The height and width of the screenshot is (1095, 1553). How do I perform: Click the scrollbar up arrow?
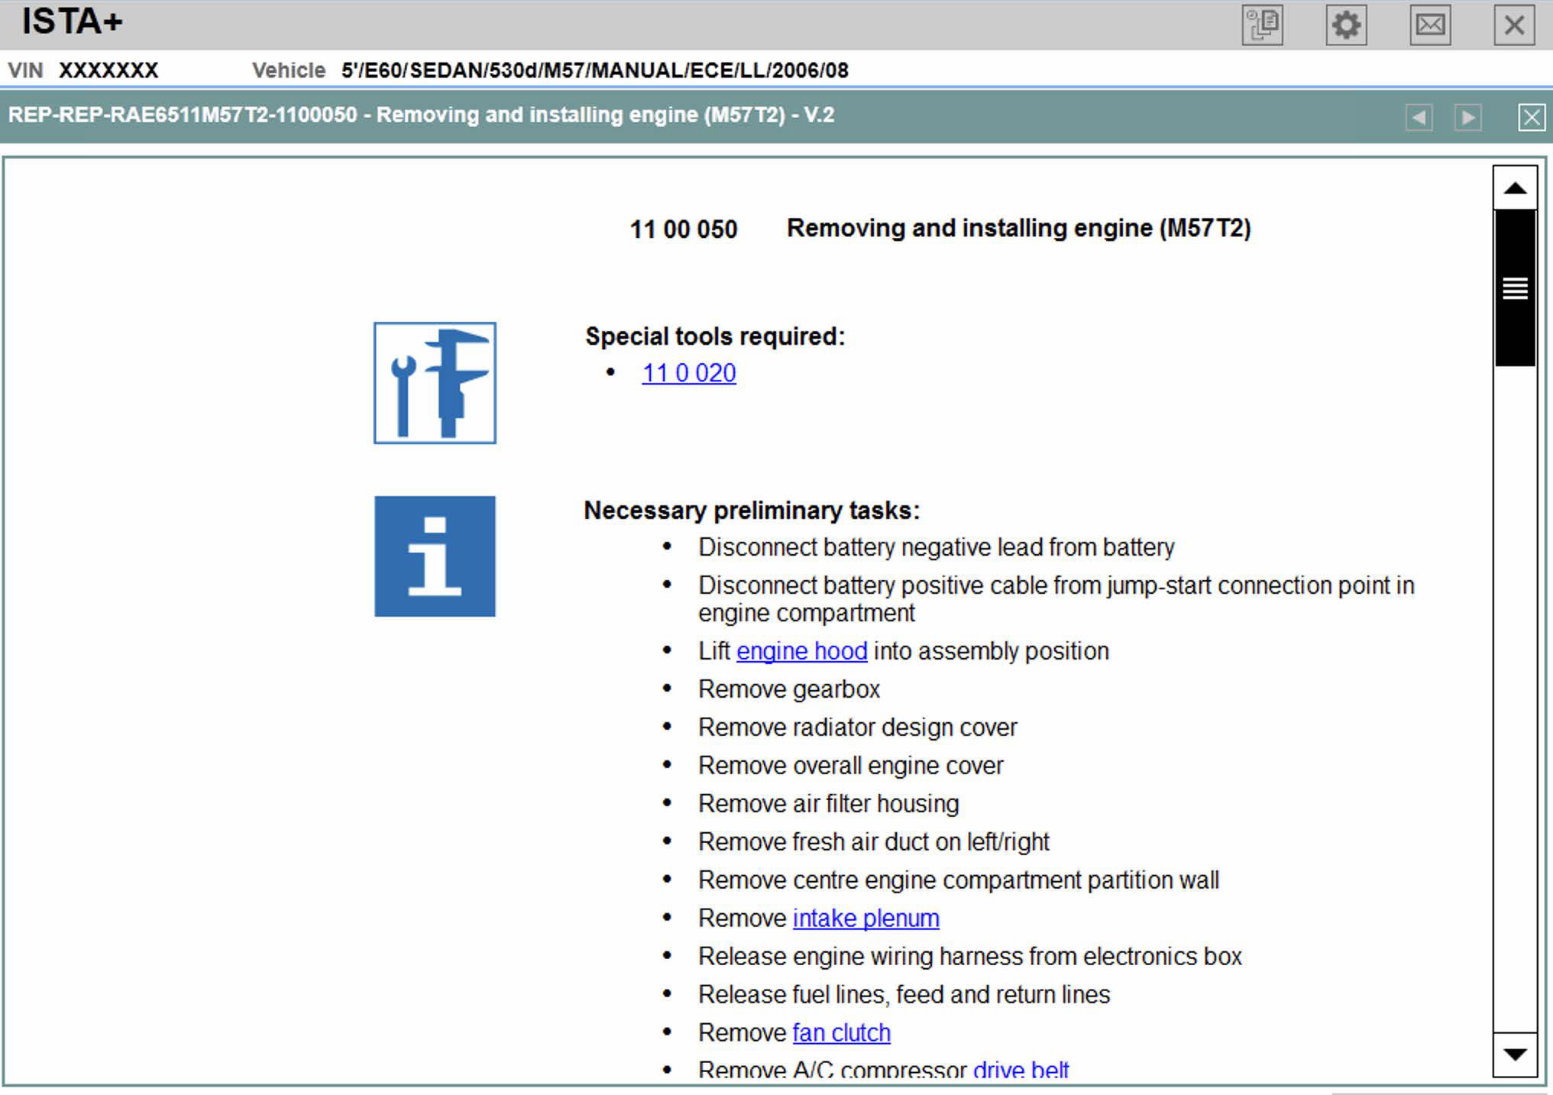tap(1515, 188)
